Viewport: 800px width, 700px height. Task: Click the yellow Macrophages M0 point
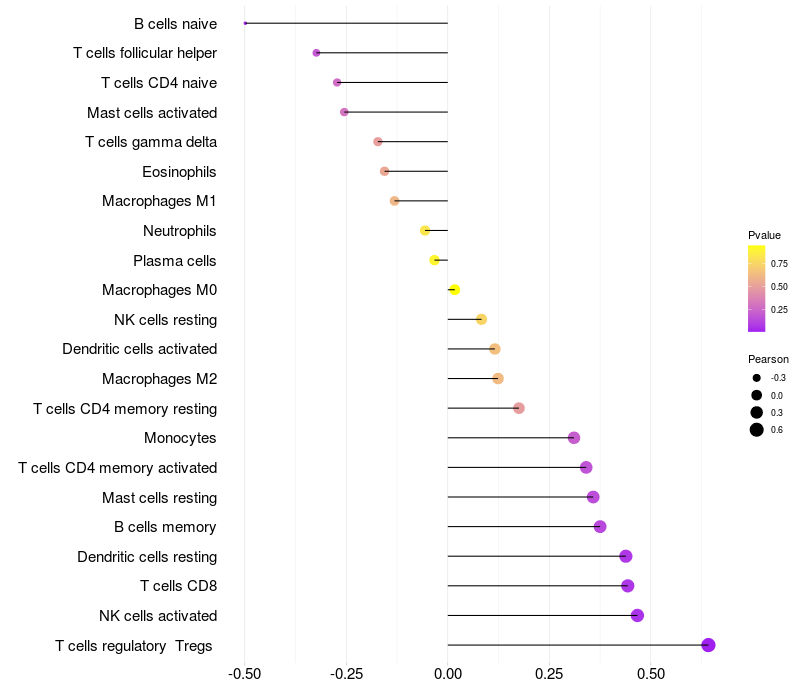455,290
